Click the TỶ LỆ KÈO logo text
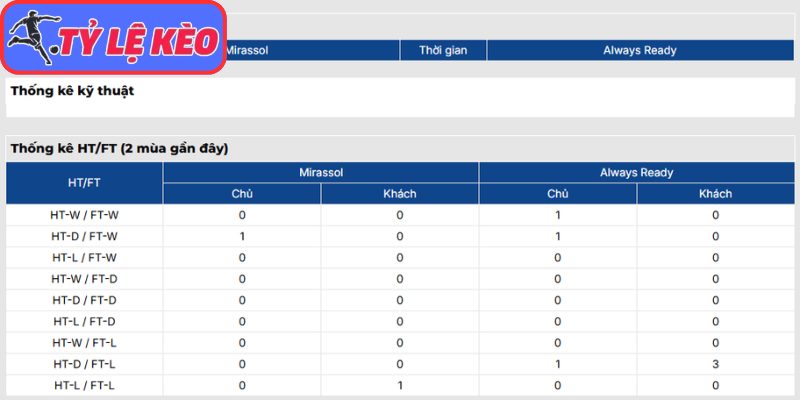 (138, 41)
